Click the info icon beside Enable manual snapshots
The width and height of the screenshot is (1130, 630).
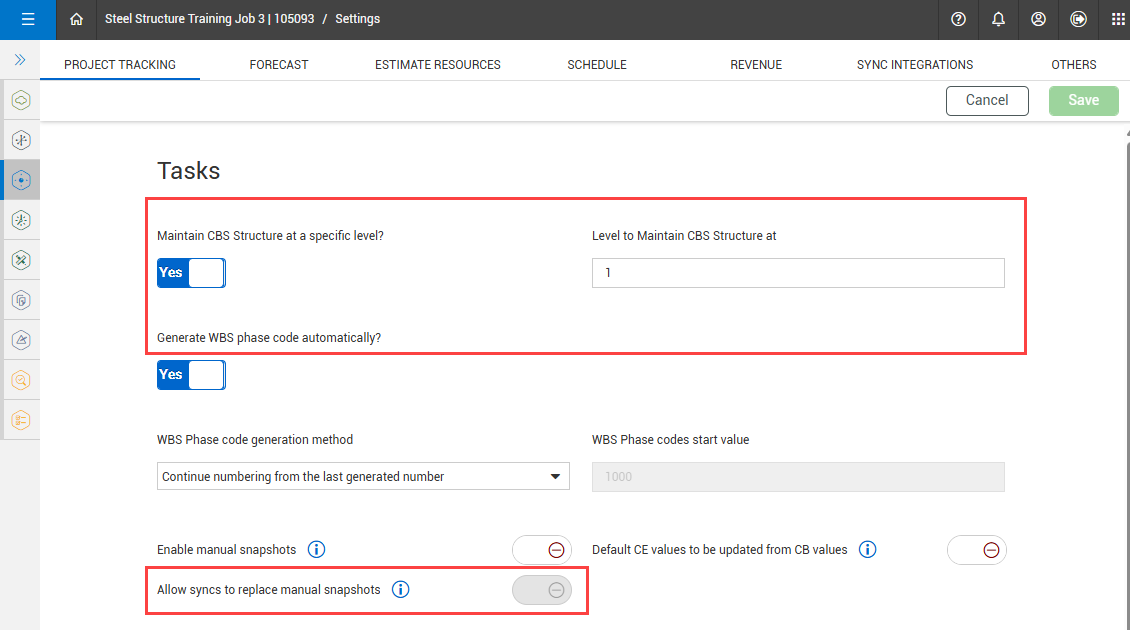point(317,550)
